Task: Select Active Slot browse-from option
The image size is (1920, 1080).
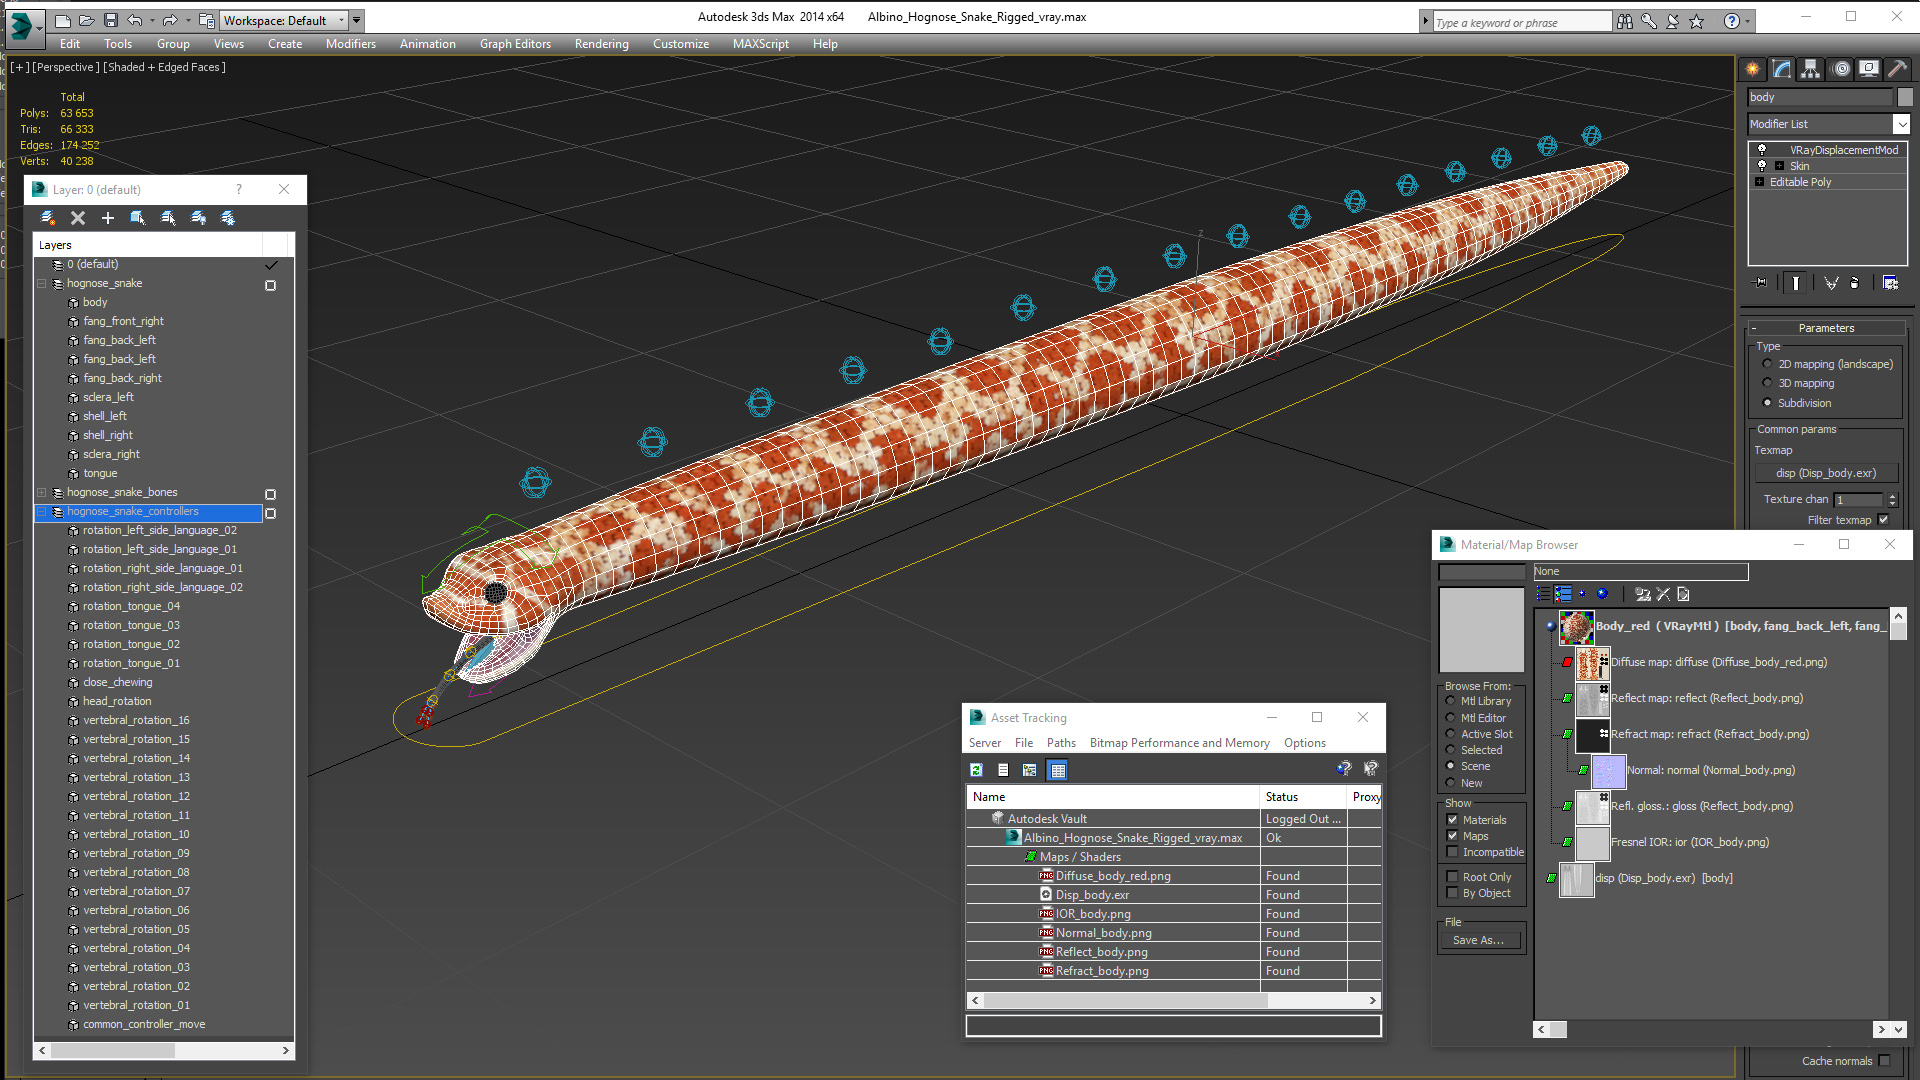Action: coord(1451,734)
